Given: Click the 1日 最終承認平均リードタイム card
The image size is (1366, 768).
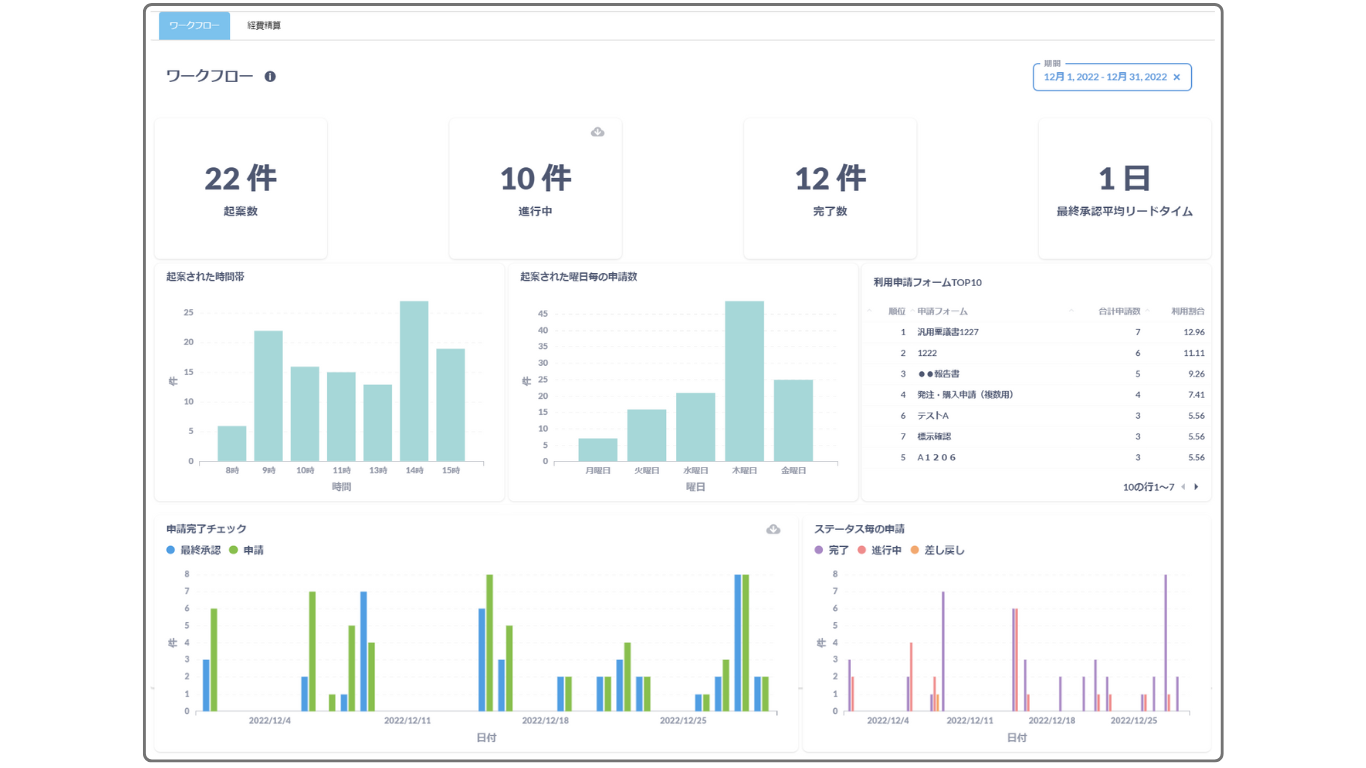Looking at the screenshot, I should [1124, 189].
